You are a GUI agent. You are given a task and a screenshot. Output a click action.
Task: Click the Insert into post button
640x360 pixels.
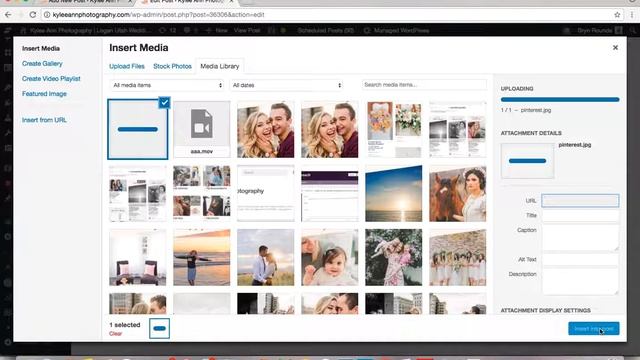[x=593, y=329]
